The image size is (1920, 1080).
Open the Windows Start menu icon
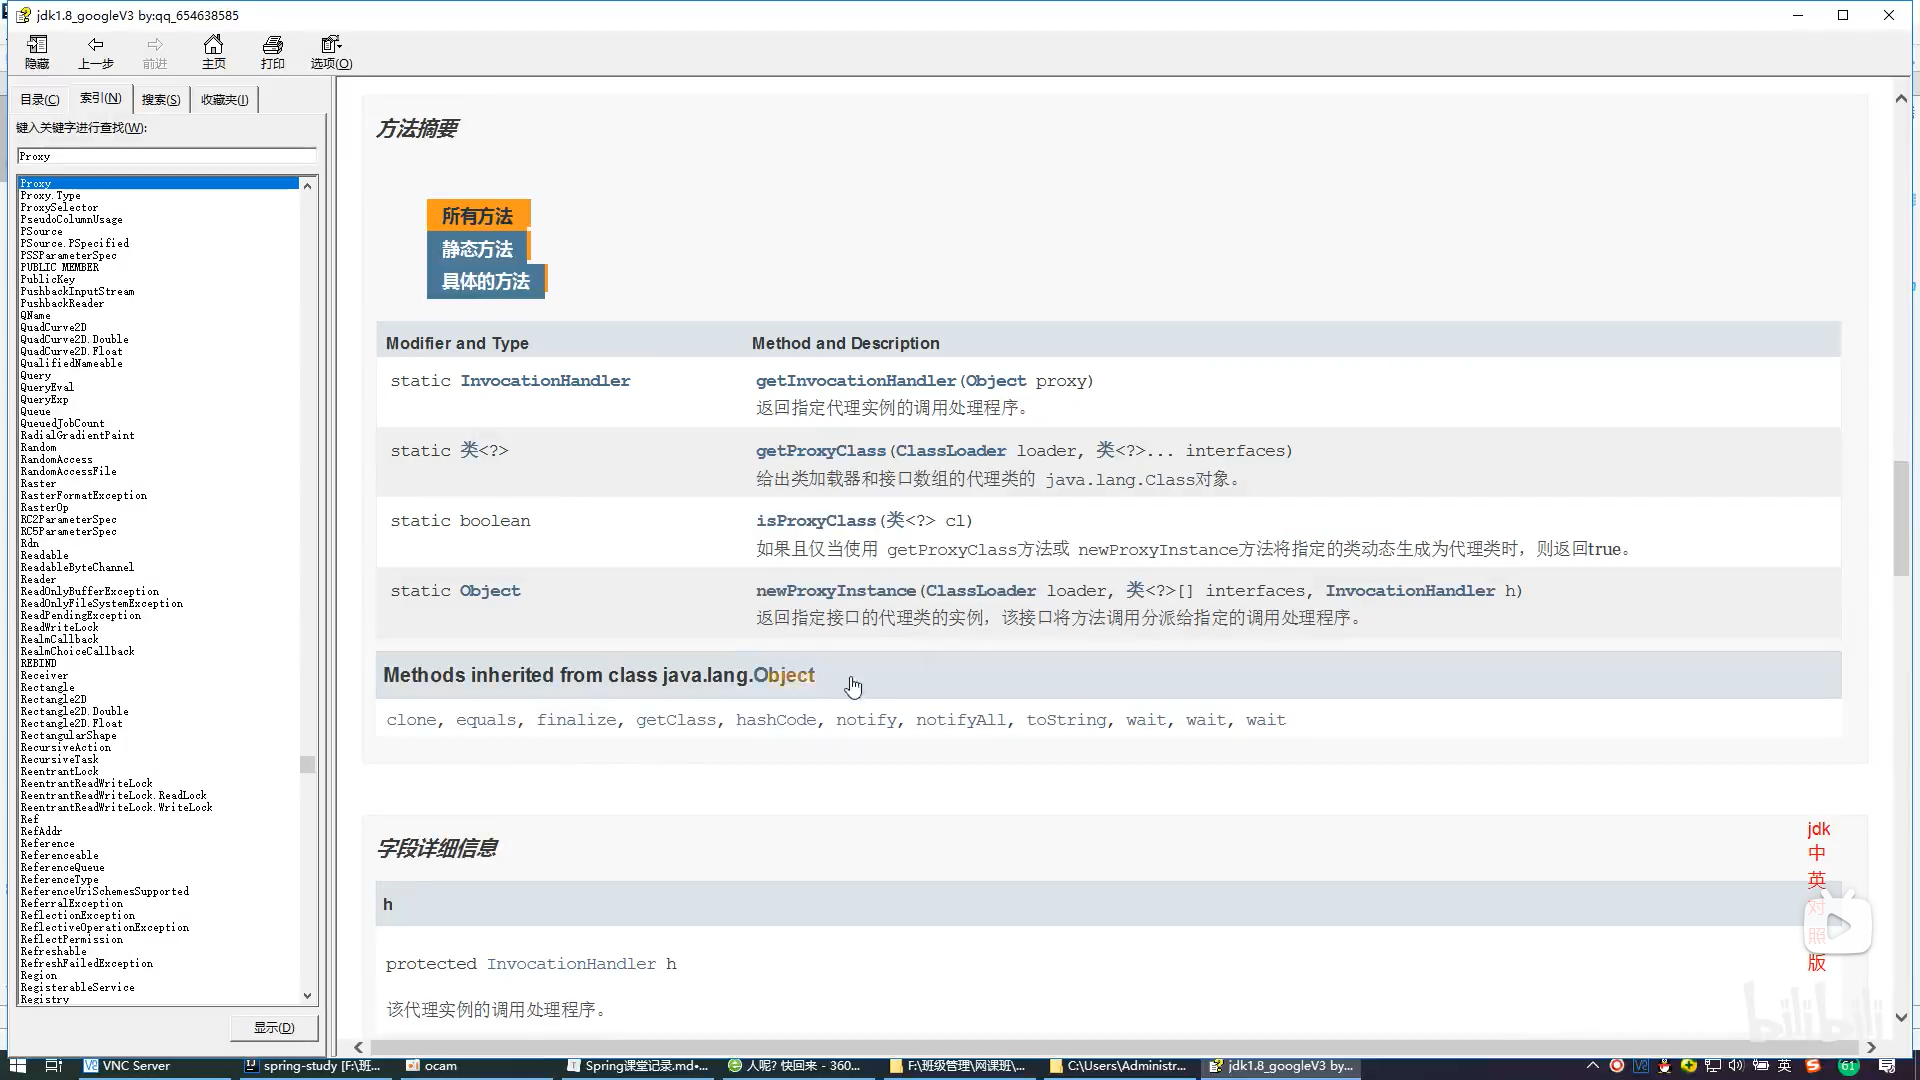17,1066
